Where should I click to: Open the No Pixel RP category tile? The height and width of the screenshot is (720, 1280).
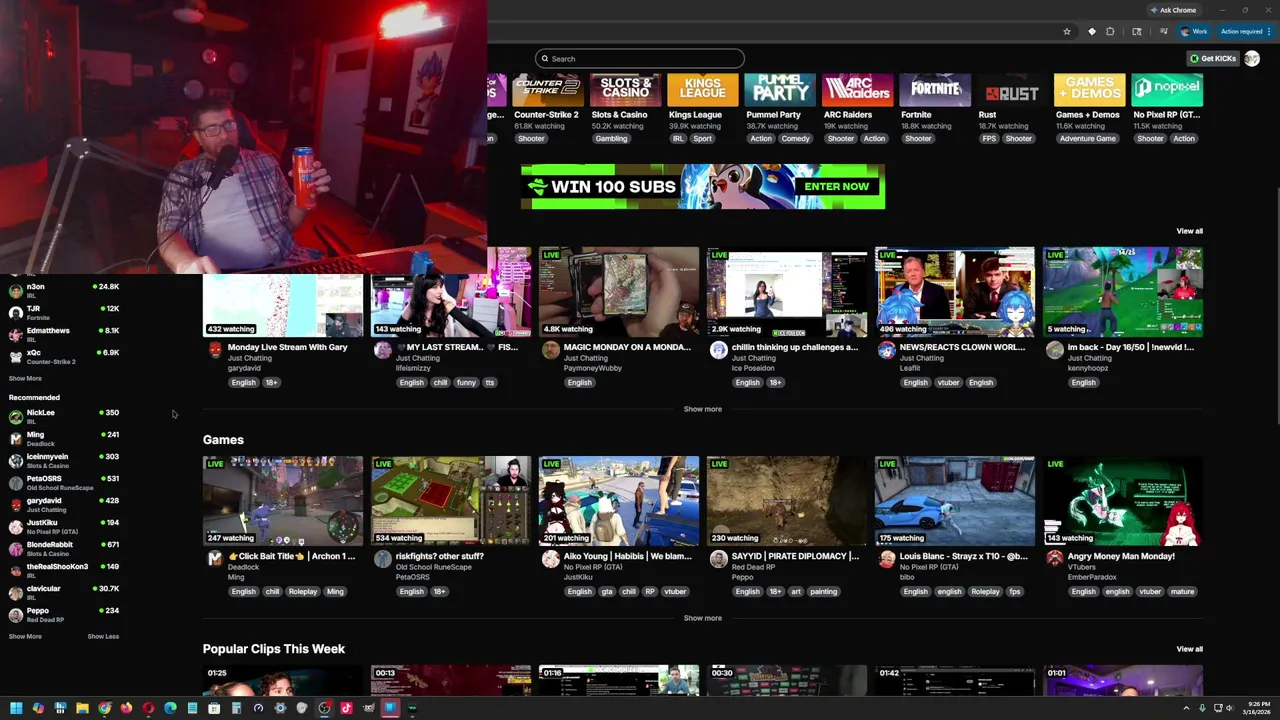(1167, 90)
